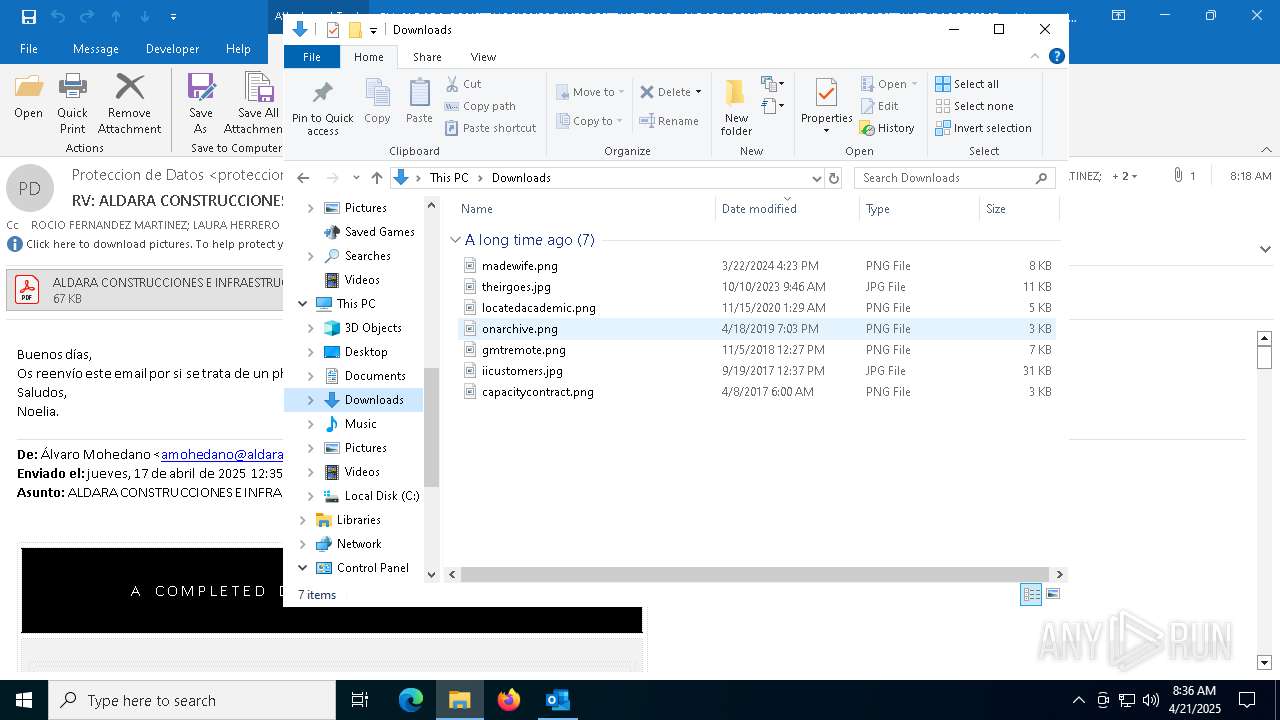Open Outlook Developer tab
Screen dimensions: 1280x720
(x=172, y=49)
